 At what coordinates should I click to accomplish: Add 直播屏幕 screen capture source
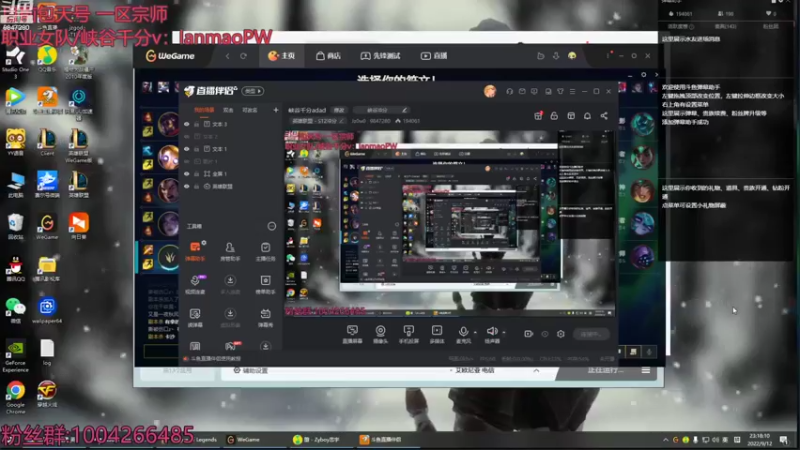(x=352, y=334)
